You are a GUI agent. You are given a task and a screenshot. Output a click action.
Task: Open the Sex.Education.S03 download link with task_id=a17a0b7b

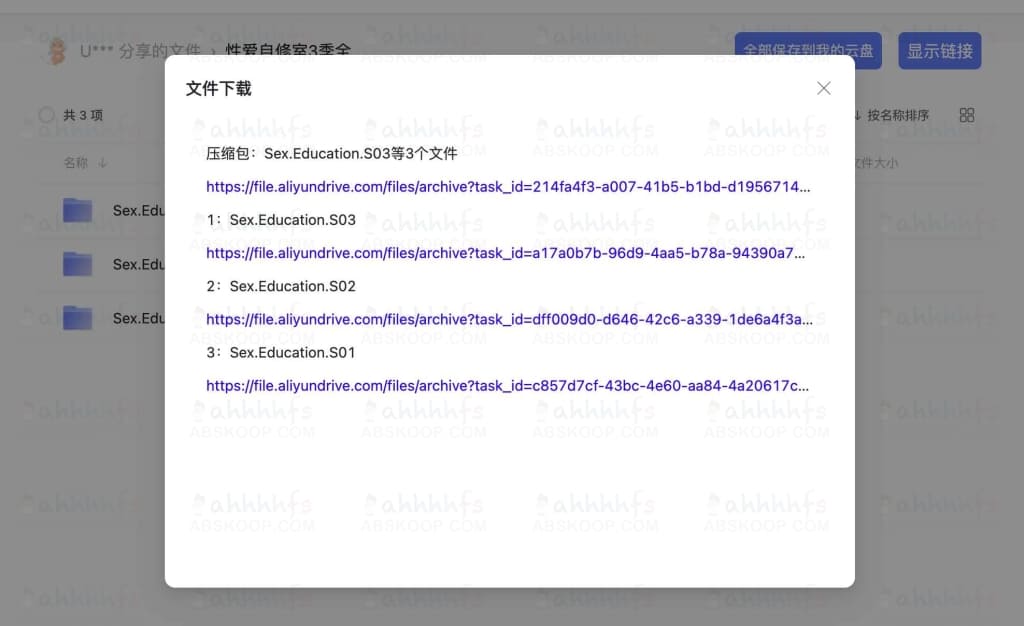(x=505, y=253)
